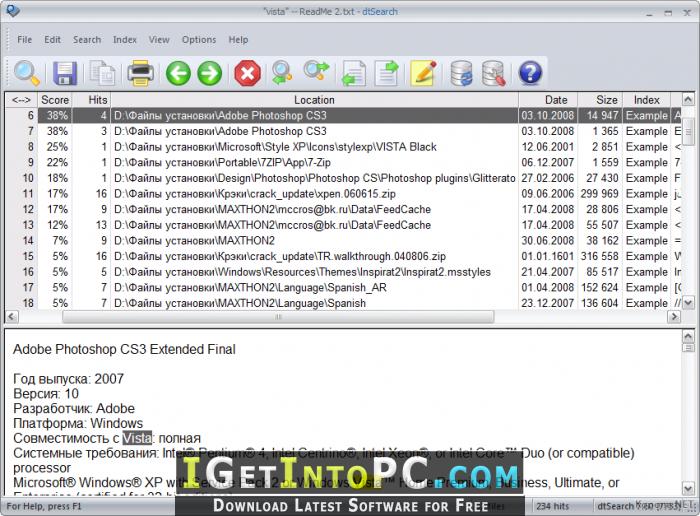Sort results by Index column header

tap(646, 100)
